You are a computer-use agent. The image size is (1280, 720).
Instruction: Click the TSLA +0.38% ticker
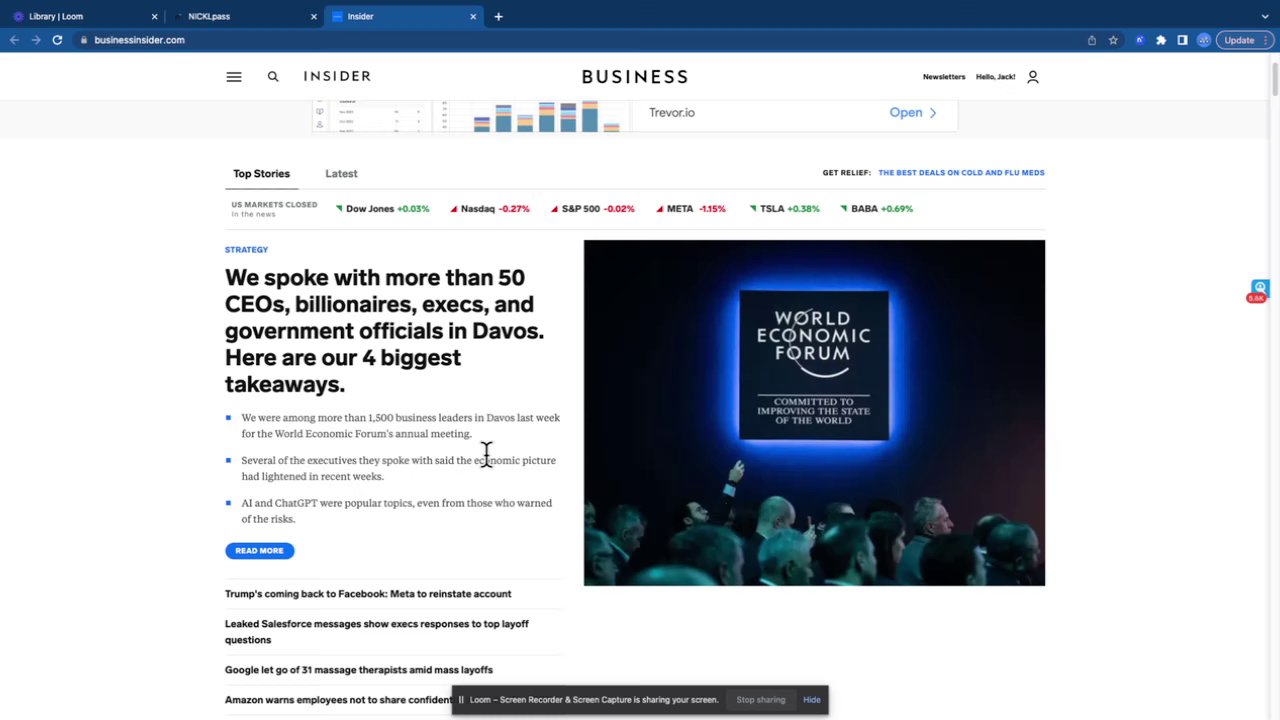coord(784,209)
